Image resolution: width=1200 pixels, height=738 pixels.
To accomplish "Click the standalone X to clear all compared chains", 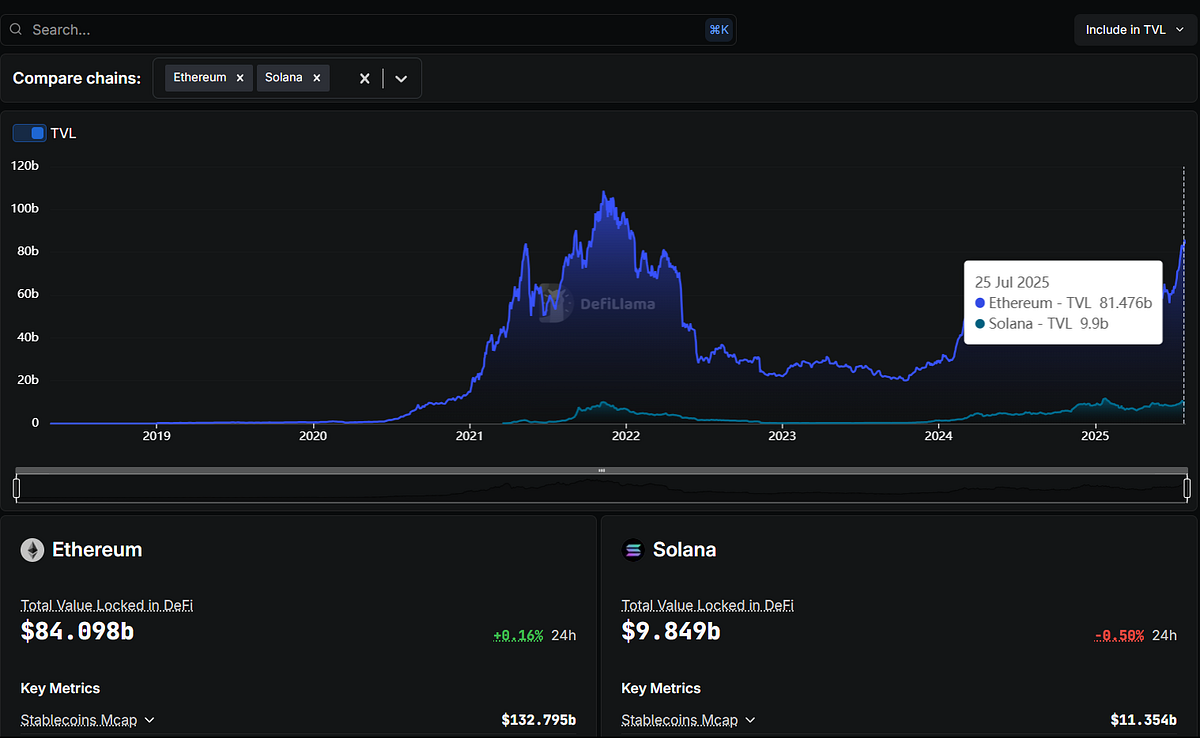I will (364, 77).
